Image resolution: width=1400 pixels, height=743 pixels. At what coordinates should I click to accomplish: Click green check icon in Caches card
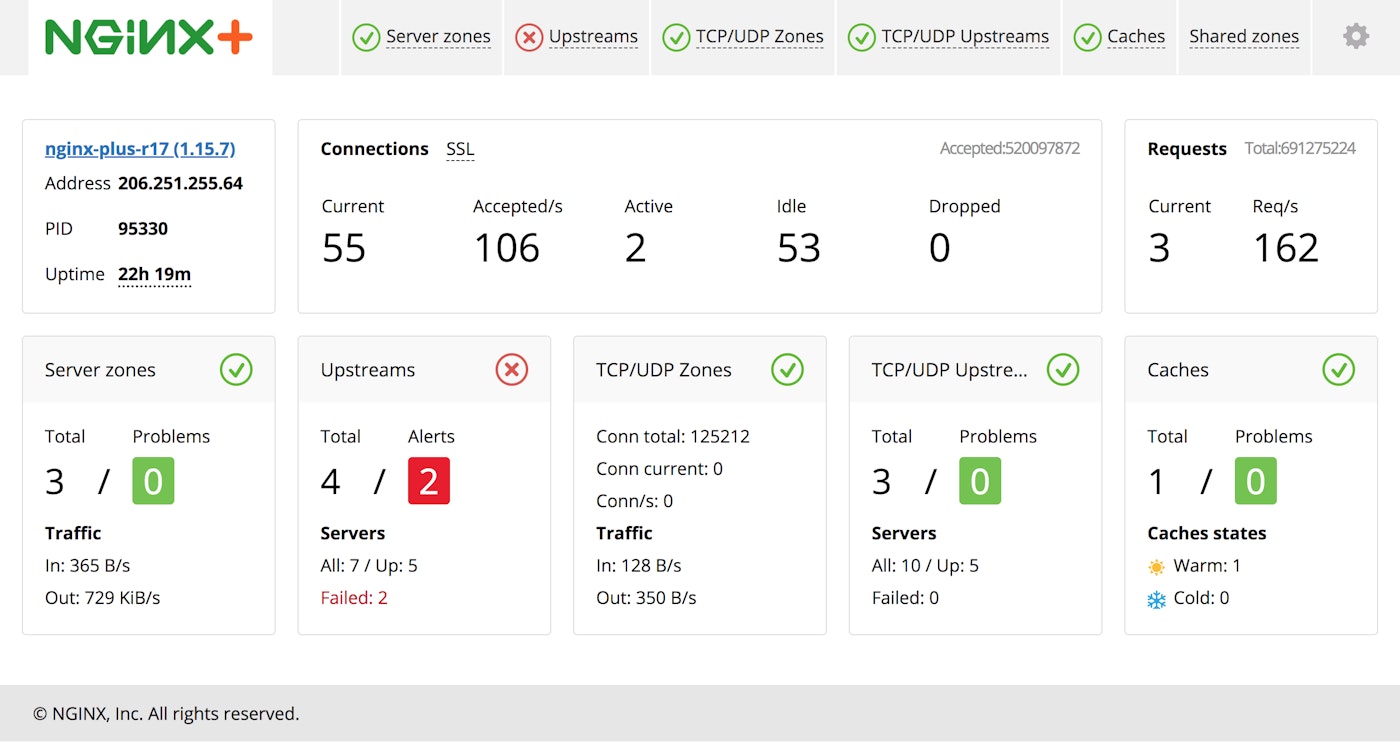[x=1338, y=370]
